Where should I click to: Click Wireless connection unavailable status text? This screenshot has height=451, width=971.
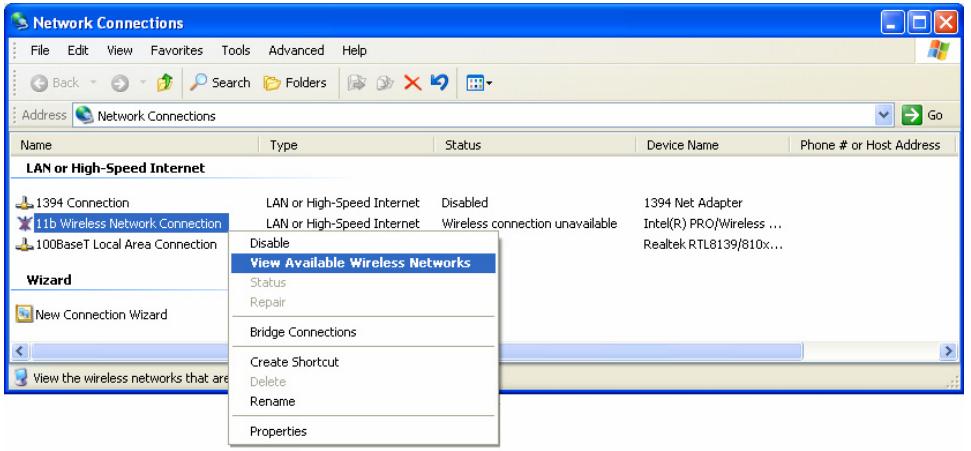[529, 224]
